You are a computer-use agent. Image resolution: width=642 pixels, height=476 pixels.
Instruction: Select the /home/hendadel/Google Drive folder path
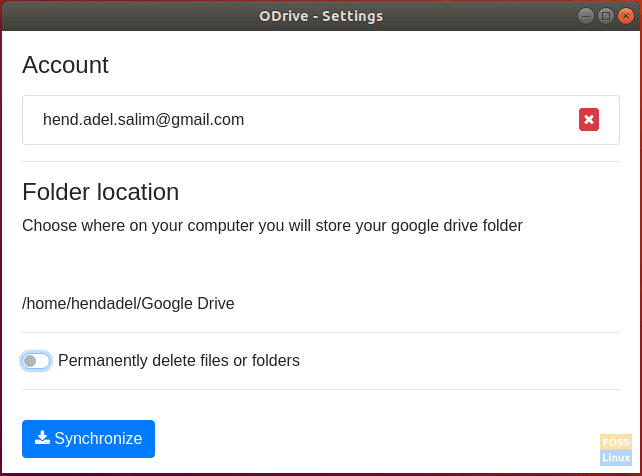[128, 303]
